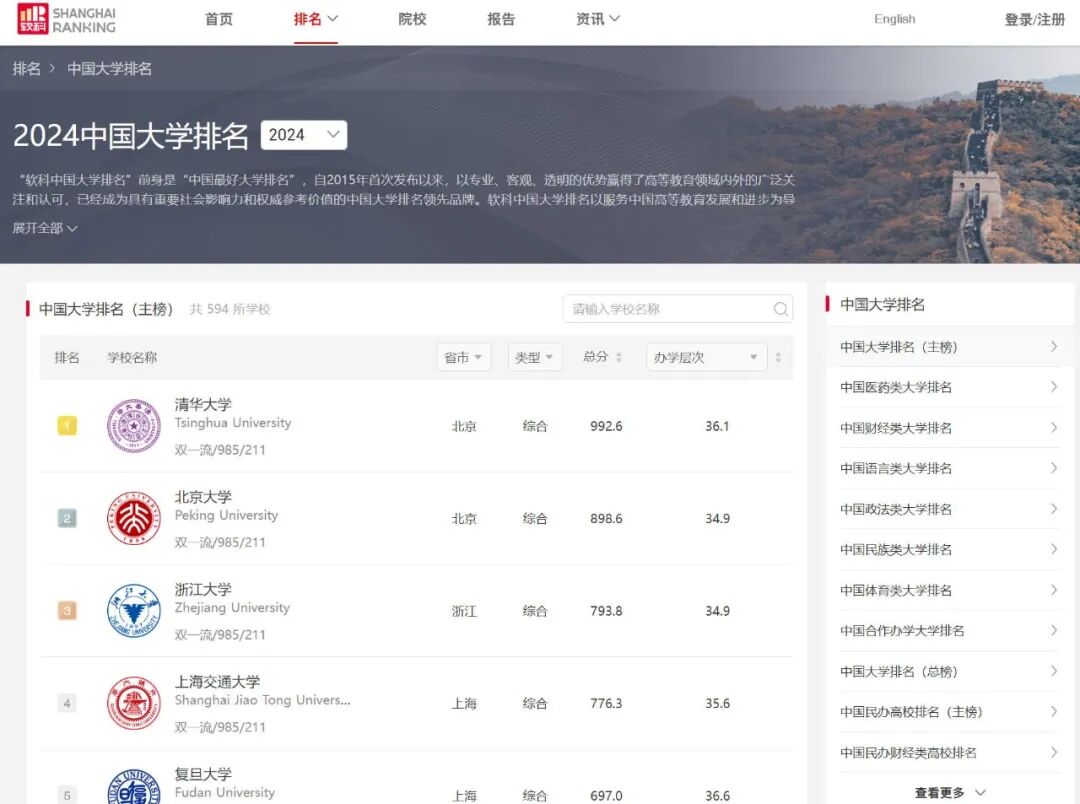
Task: Click the arrow next to 中国大学排名（总榜）
Action: 1054,671
